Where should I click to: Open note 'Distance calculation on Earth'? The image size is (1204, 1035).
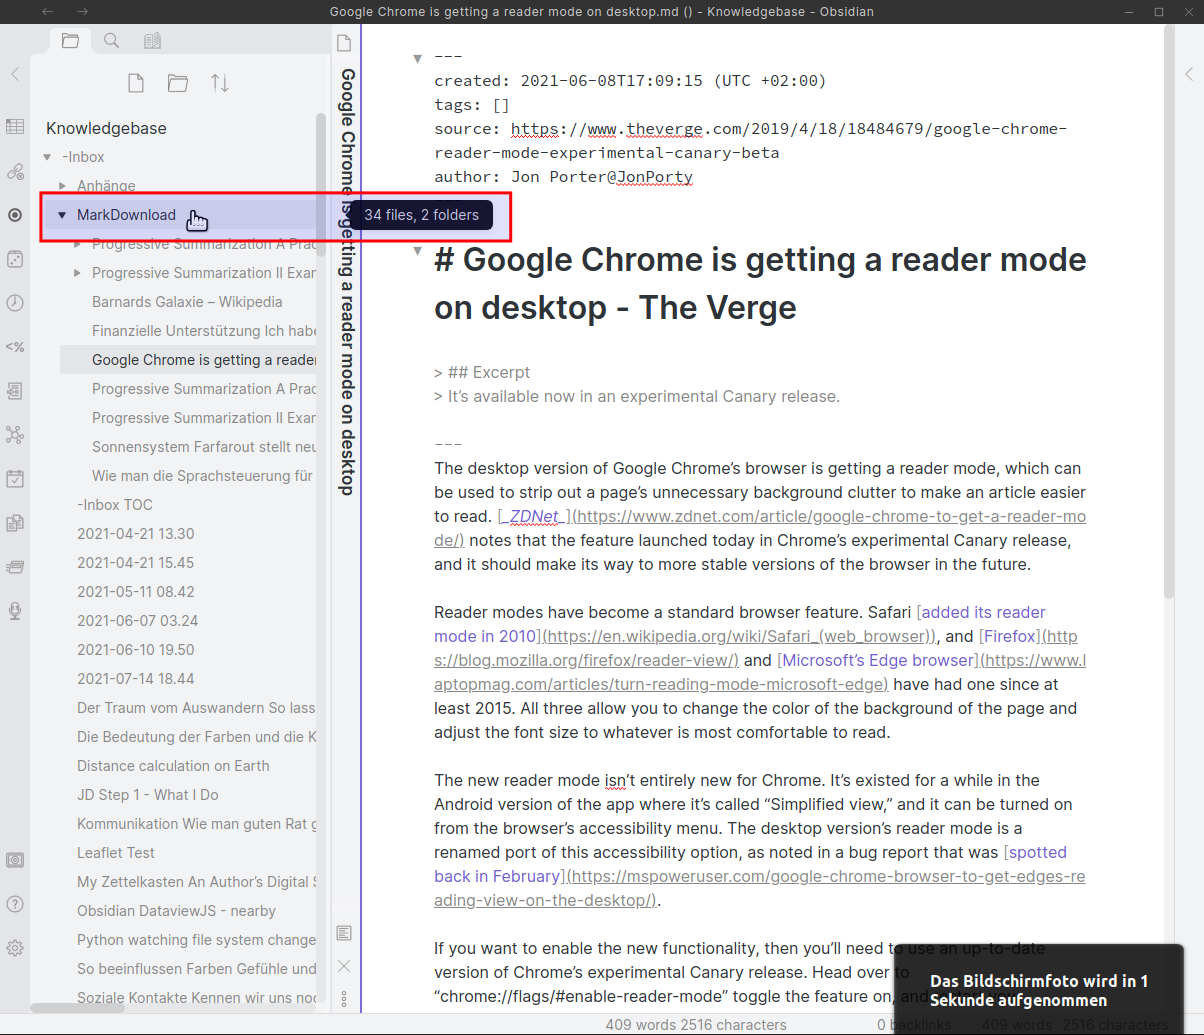[173, 766]
